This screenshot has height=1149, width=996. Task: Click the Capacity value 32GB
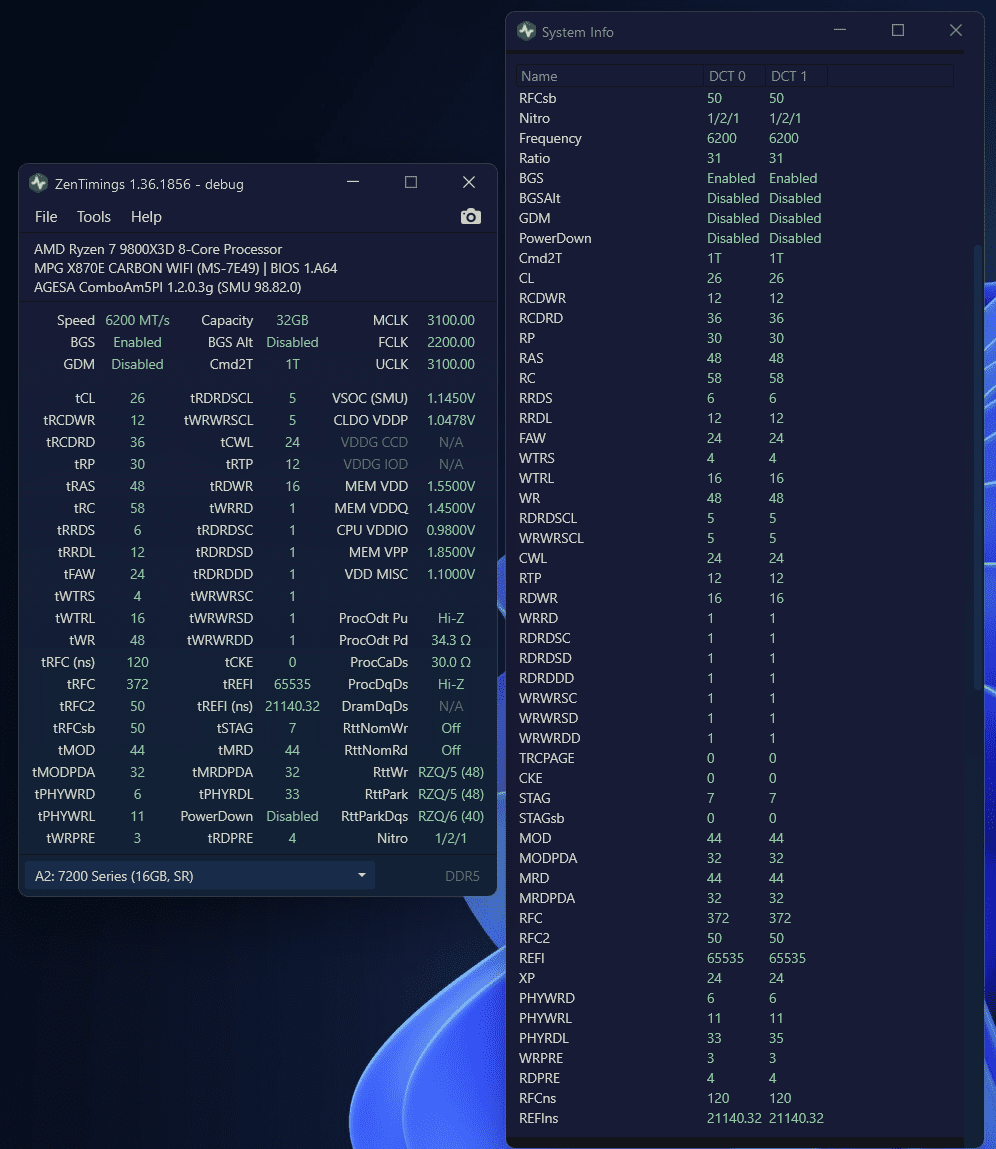(x=292, y=320)
